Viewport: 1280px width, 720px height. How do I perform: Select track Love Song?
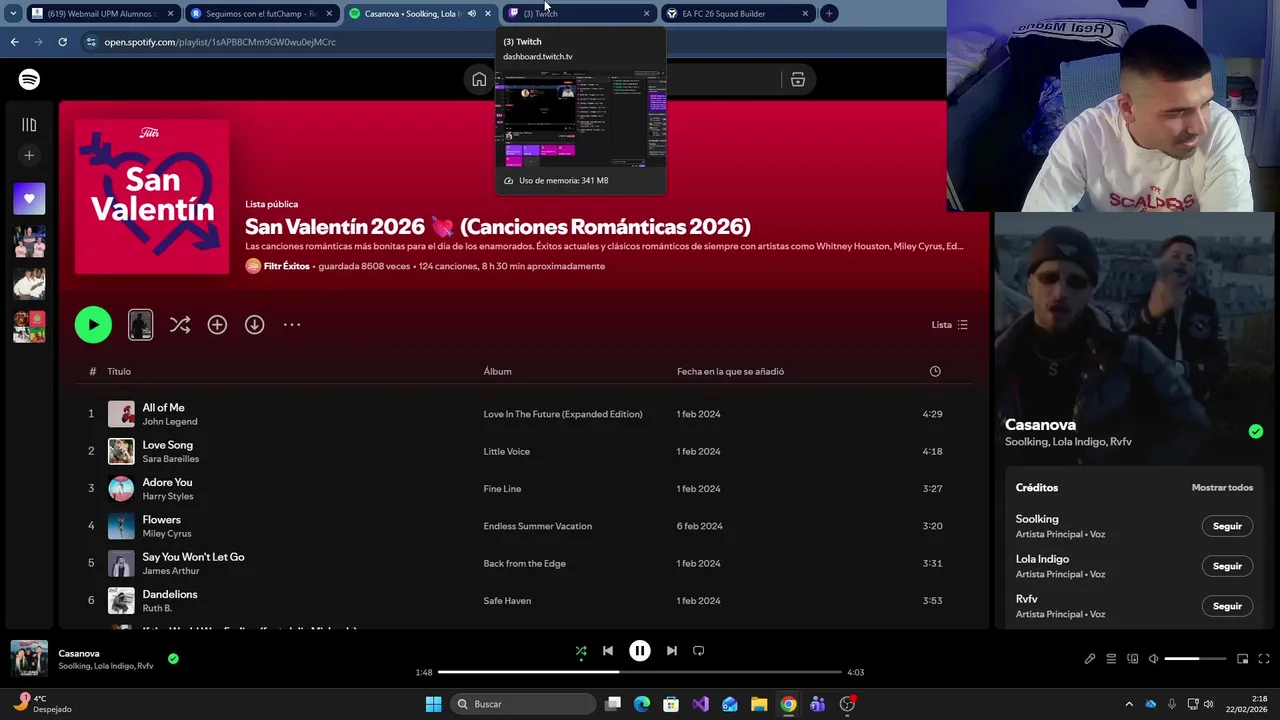click(x=167, y=445)
